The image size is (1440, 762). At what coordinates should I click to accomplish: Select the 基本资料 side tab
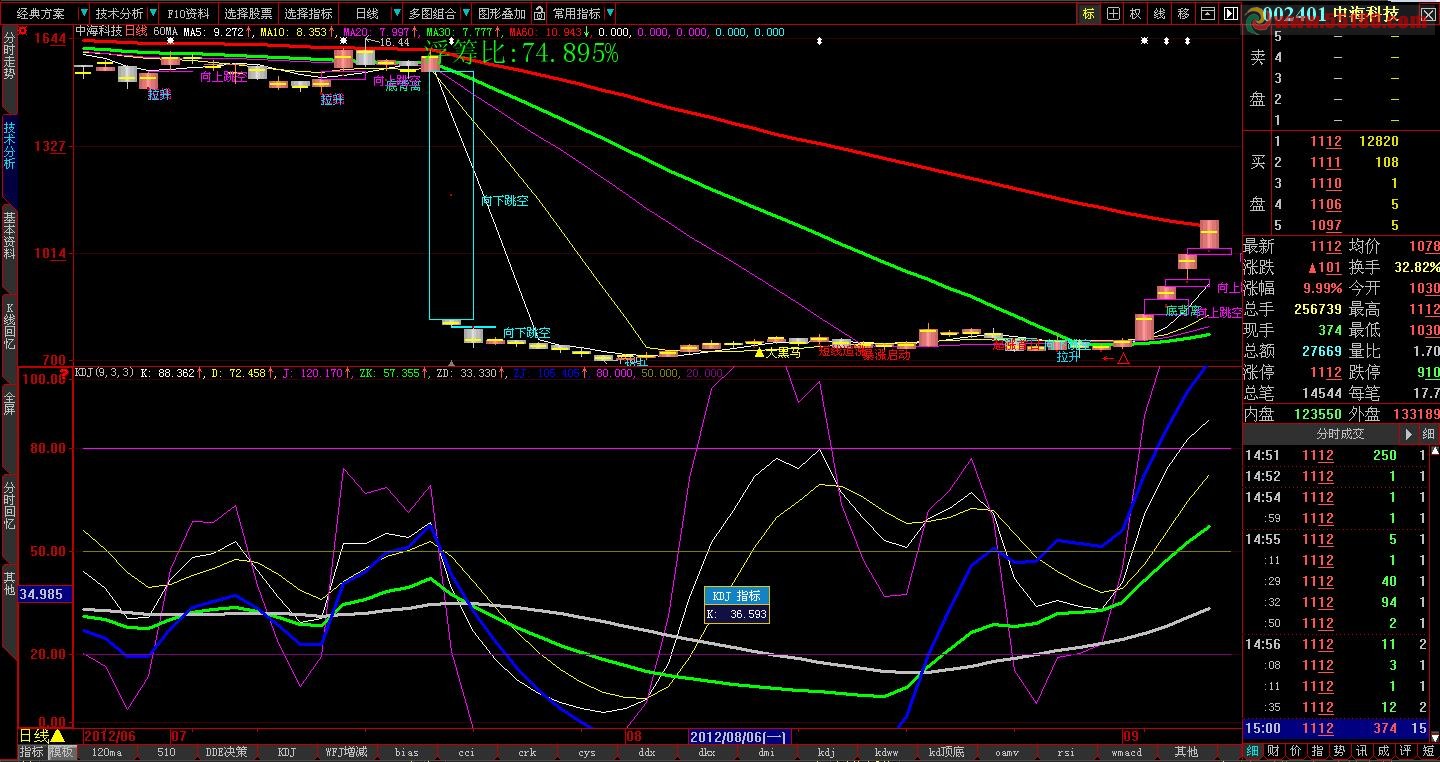(x=9, y=236)
